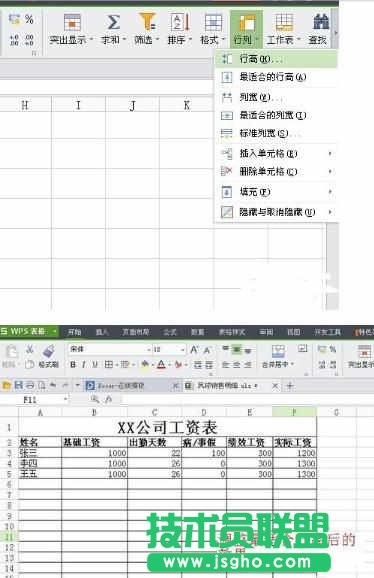This screenshot has height=578, width=374.
Task: Click the 查找 binoculars find icon
Action: [x=320, y=21]
